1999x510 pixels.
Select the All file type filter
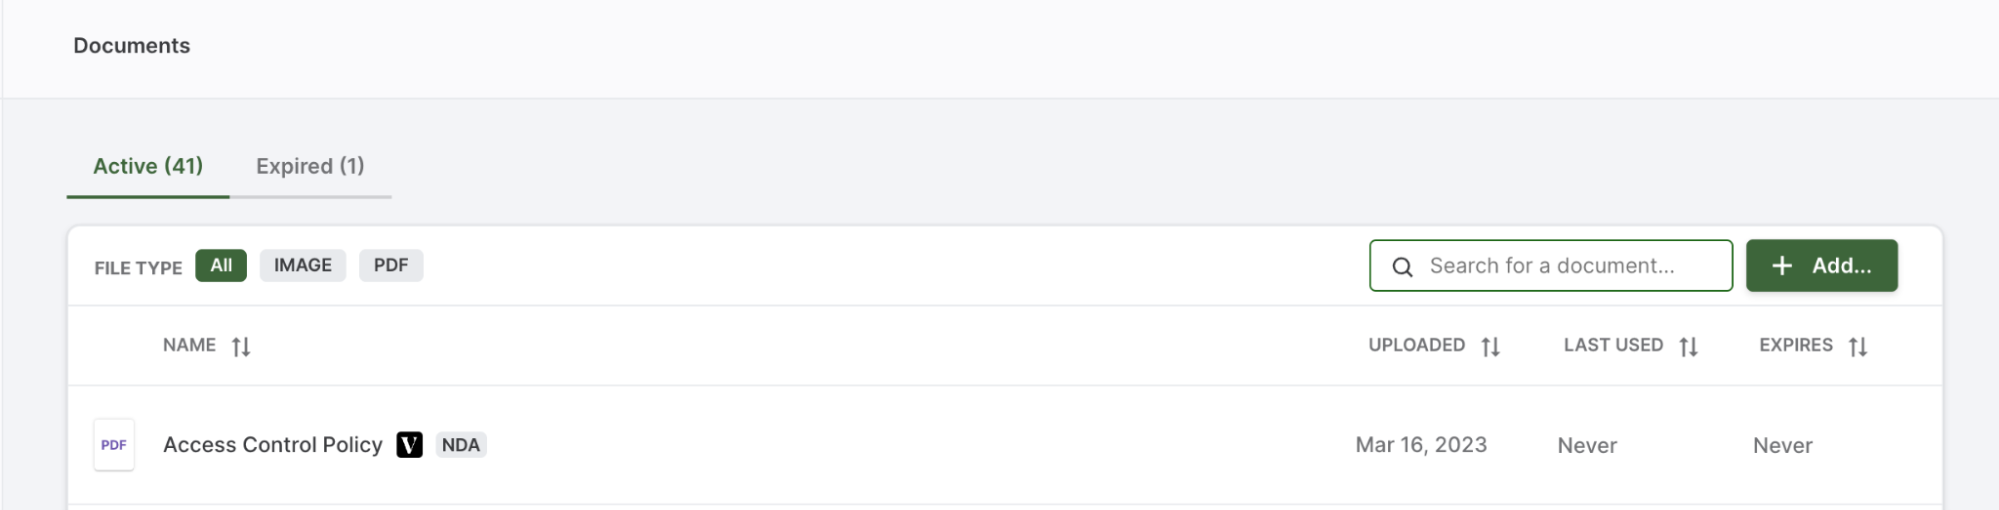(221, 266)
